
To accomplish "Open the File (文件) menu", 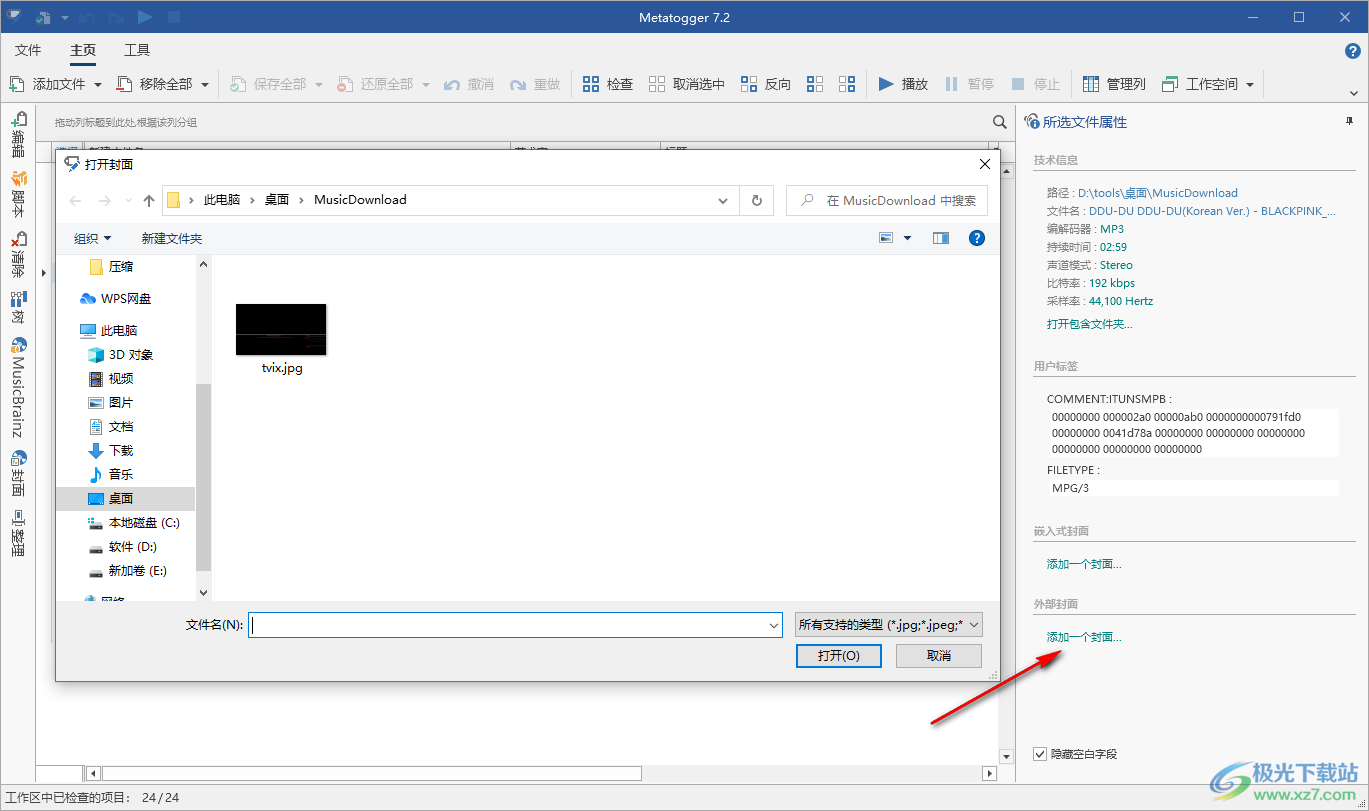I will 28,50.
